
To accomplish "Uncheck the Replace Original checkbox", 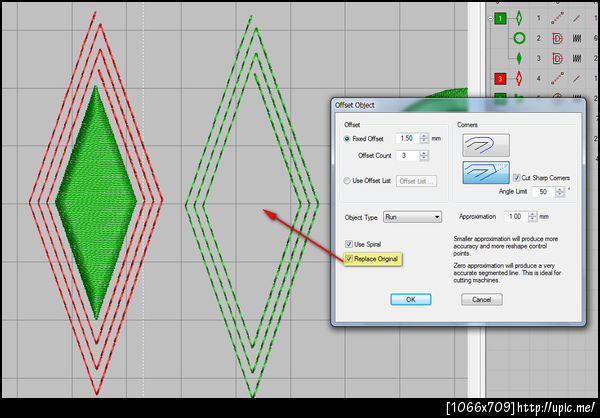I will [x=349, y=259].
